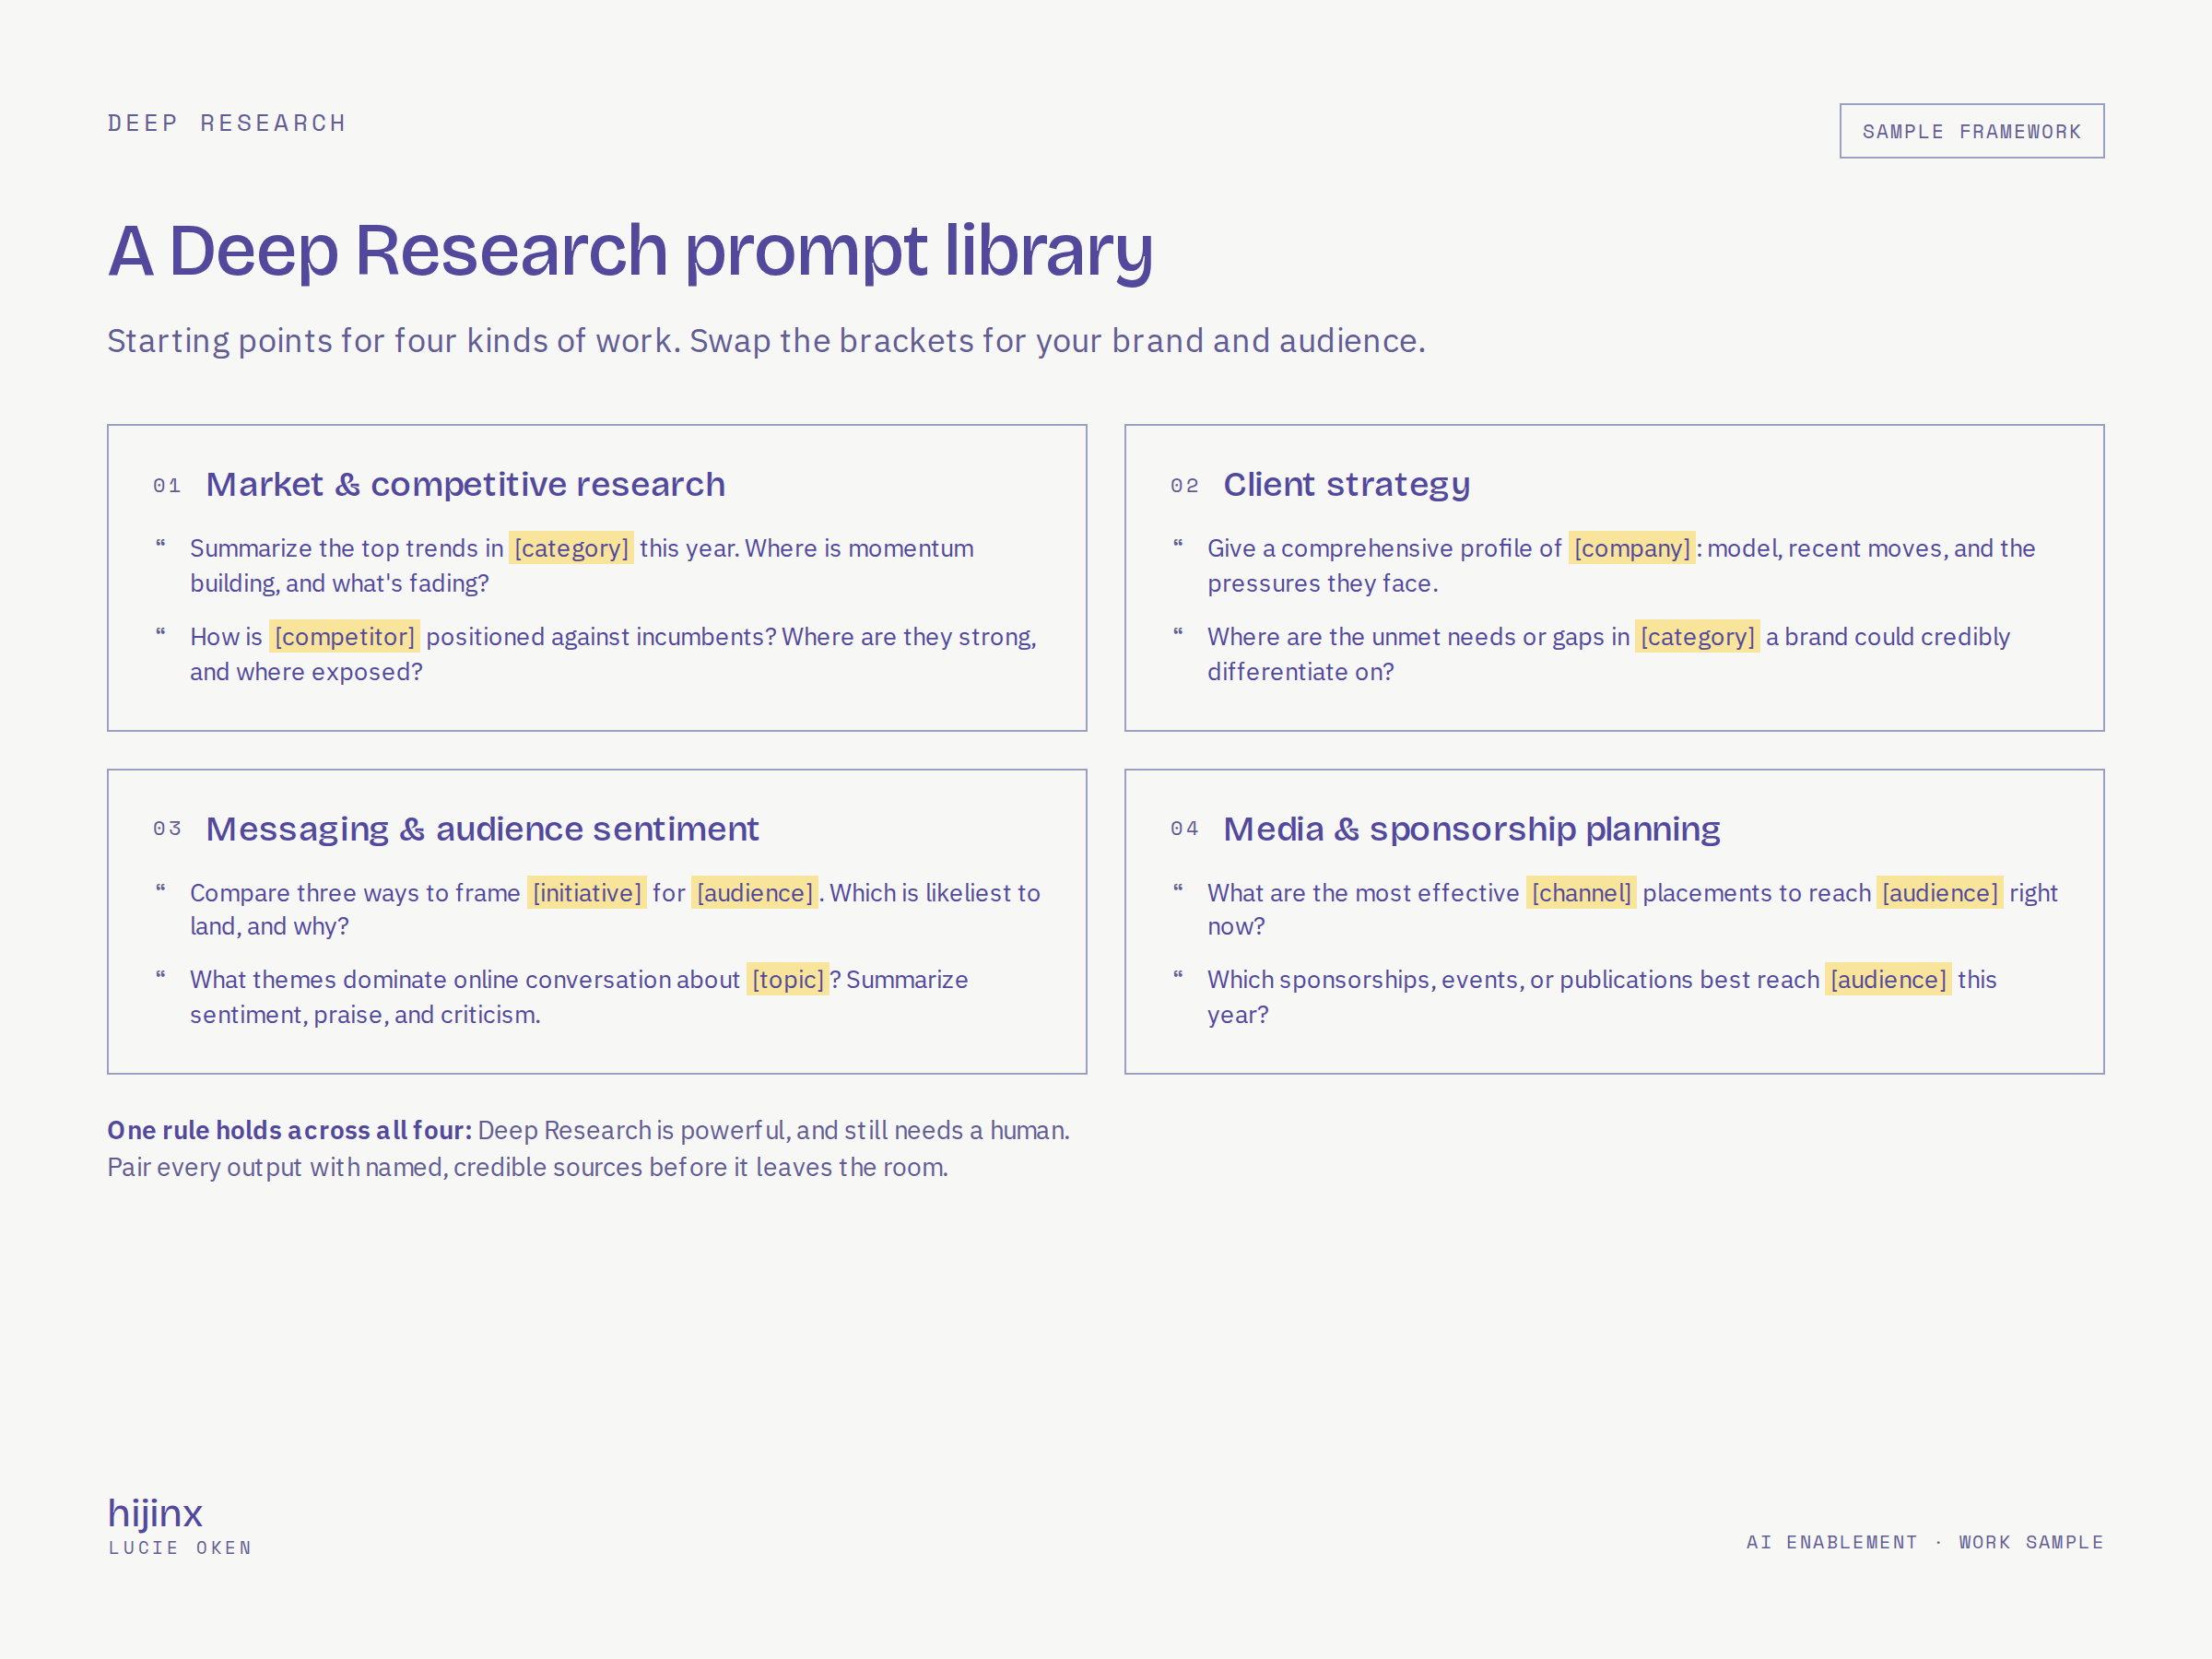
Task: Click the prompt 'positioned against incumbents?'
Action: (x=613, y=654)
